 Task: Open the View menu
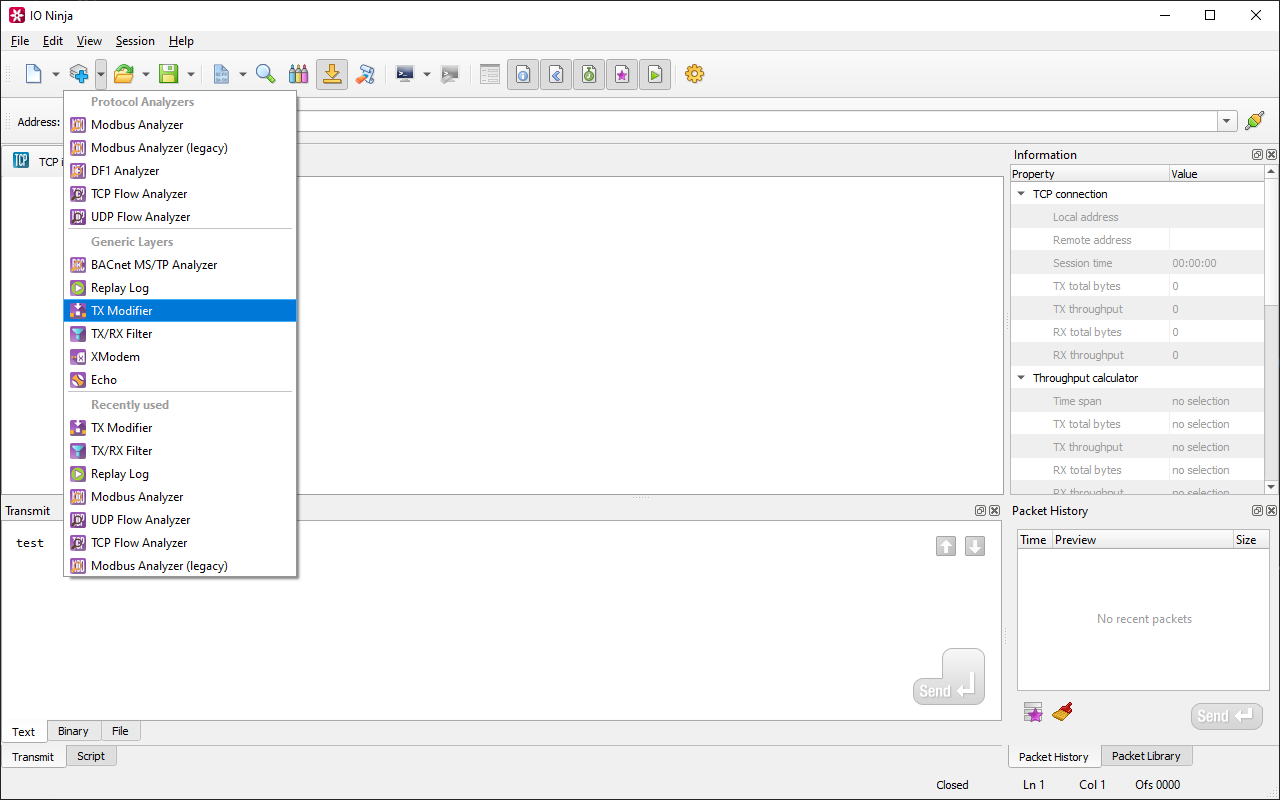click(x=89, y=41)
